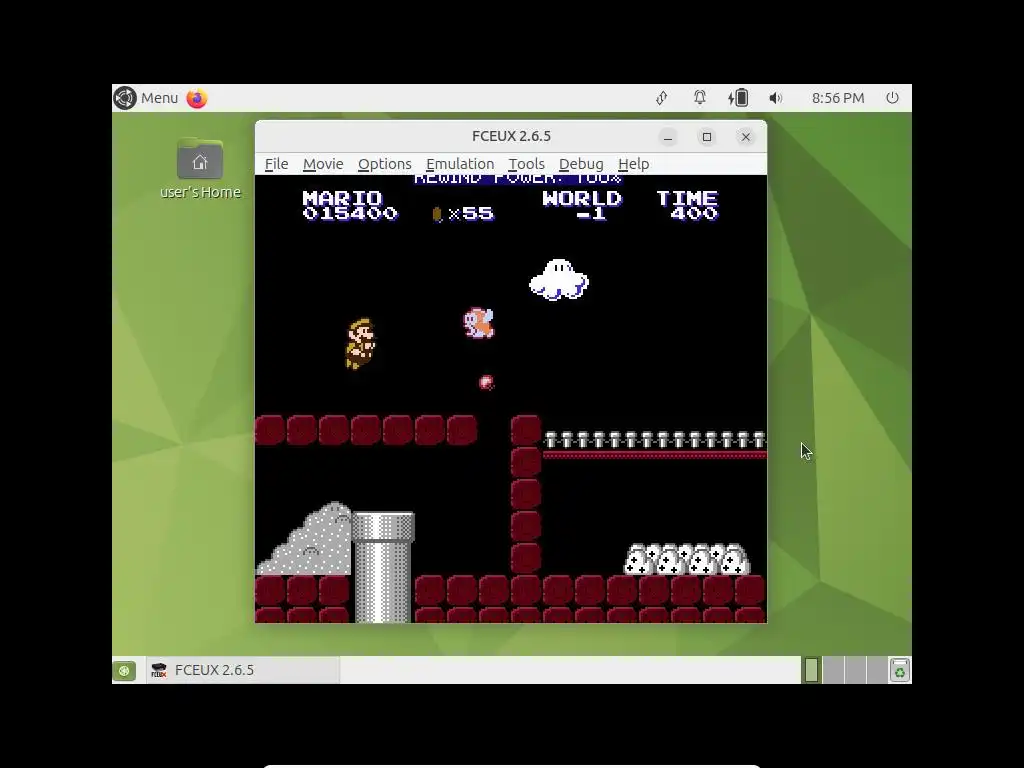Image resolution: width=1024 pixels, height=768 pixels.
Task: Switch to the fourth workspace in switcher
Action: point(876,670)
